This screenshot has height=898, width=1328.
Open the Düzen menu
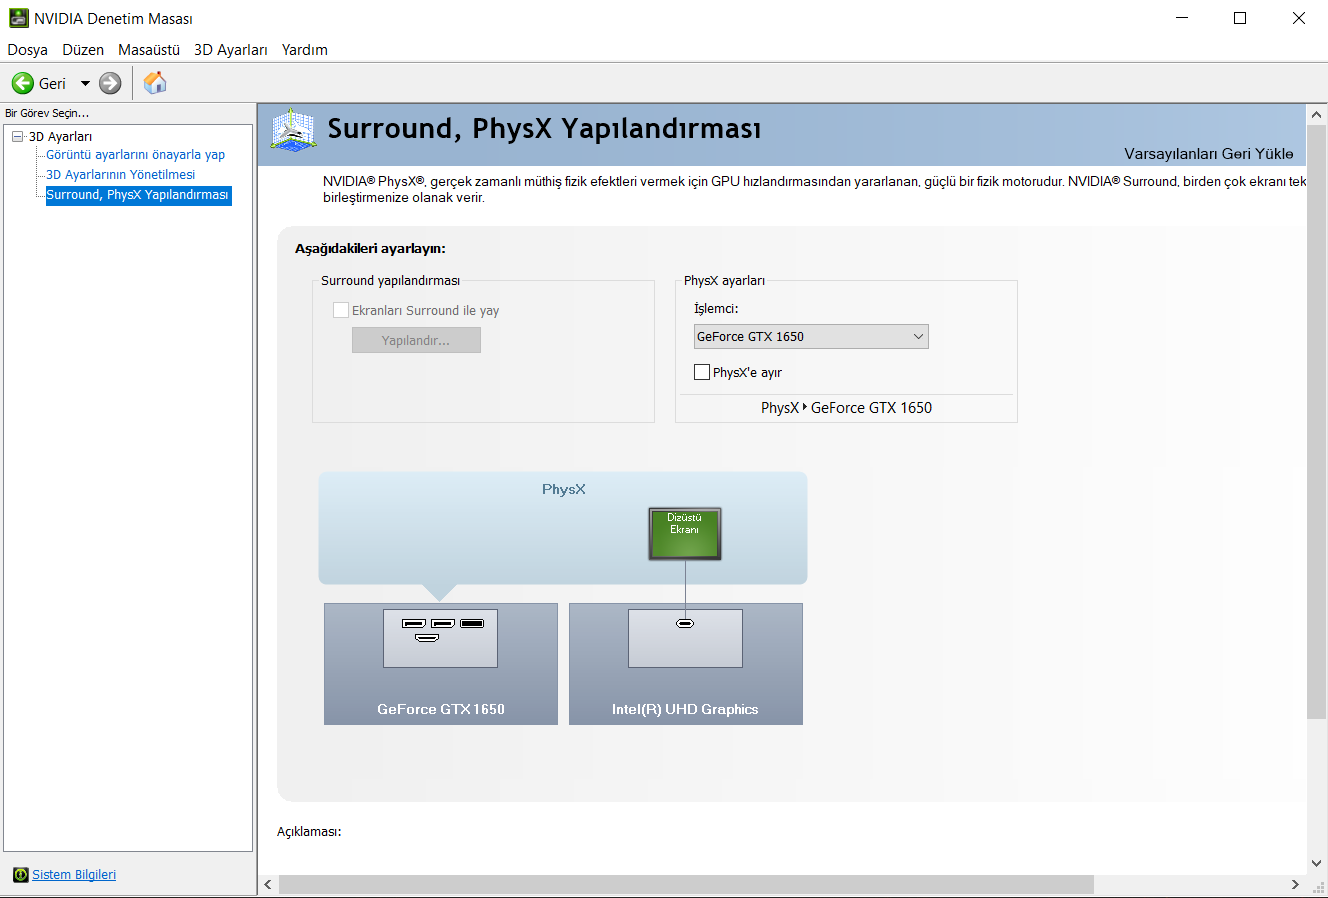point(83,50)
